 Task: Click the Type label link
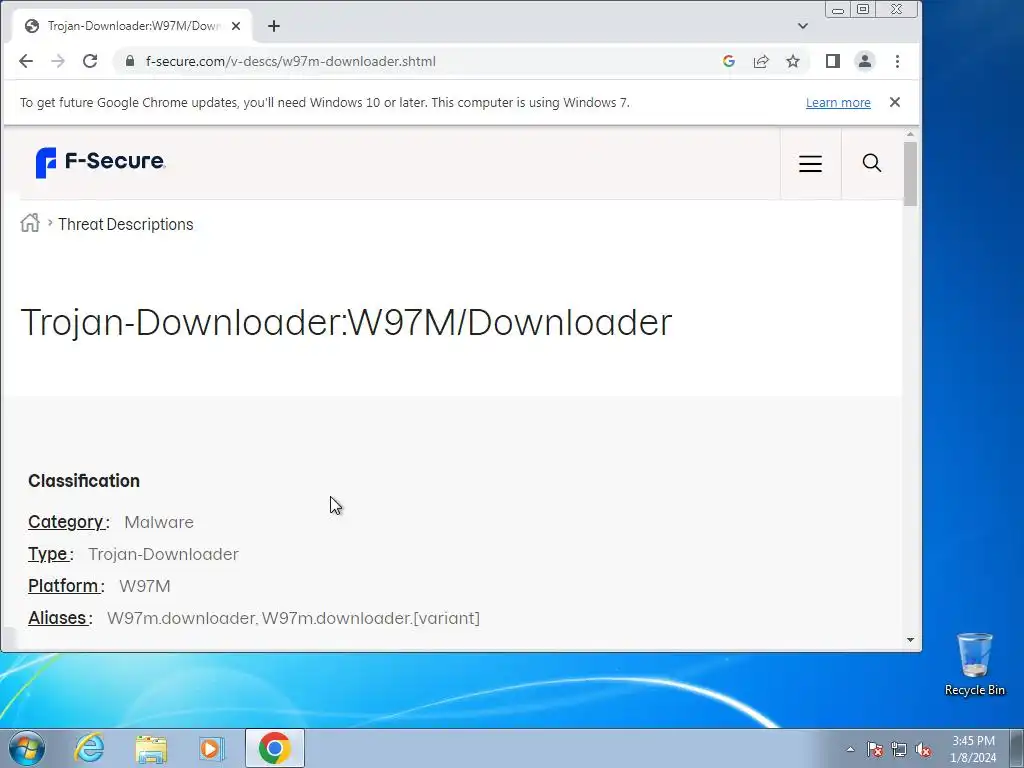48,554
